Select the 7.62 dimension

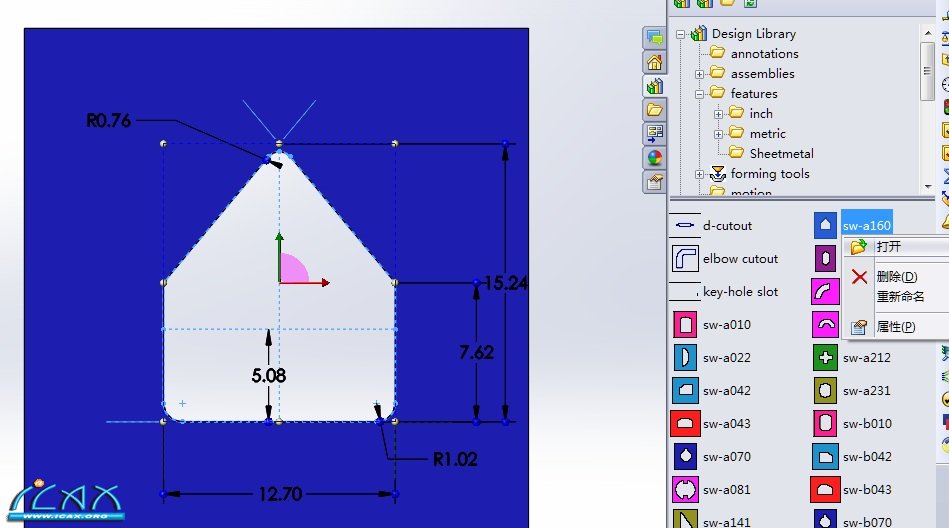(476, 352)
